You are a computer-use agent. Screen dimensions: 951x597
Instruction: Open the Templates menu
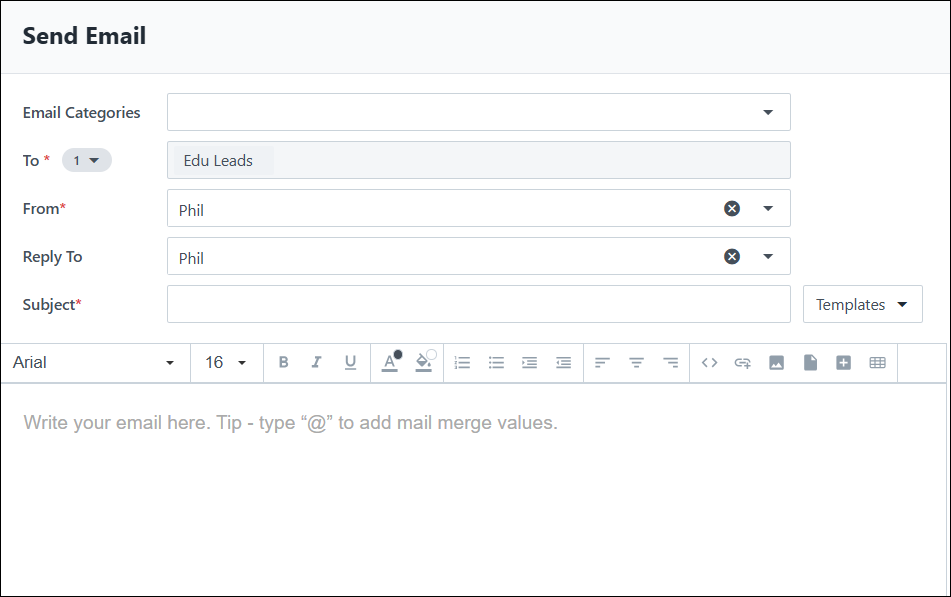pos(862,304)
